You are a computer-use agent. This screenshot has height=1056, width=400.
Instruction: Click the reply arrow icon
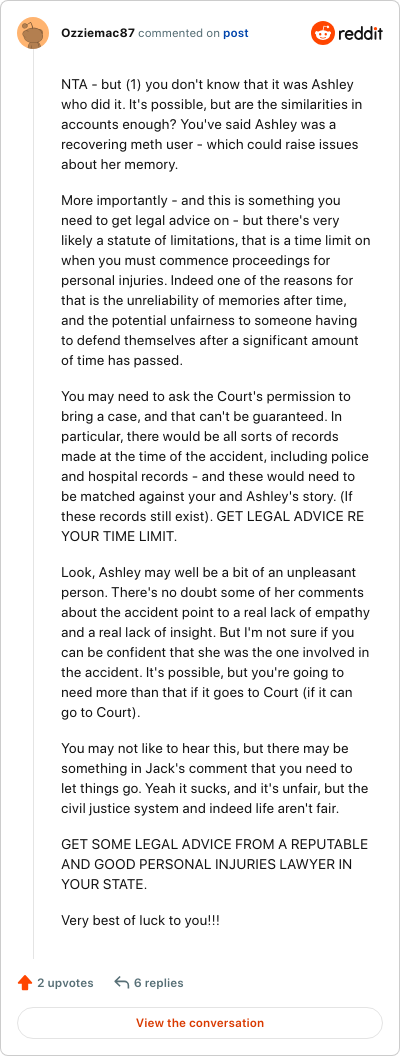click(122, 983)
